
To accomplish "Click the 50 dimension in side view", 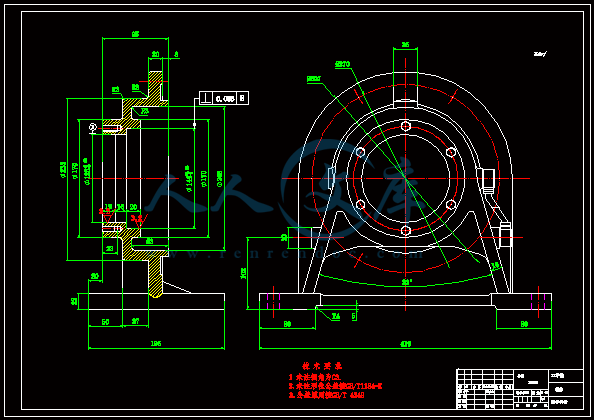I will click(x=105, y=322).
